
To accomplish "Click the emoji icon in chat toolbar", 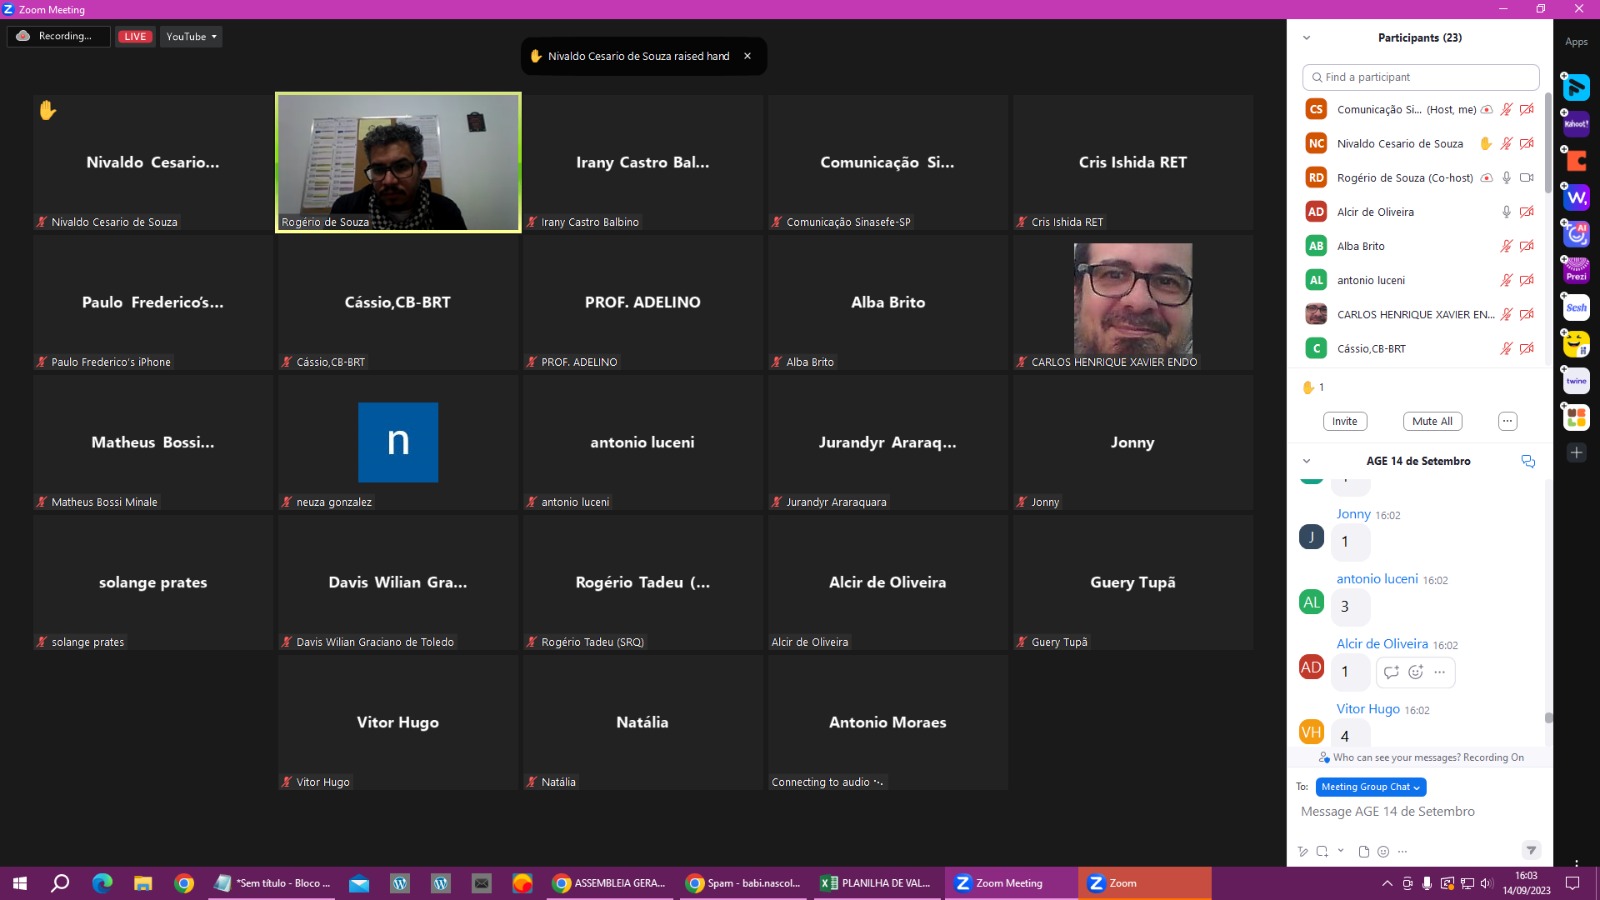I will [1383, 852].
